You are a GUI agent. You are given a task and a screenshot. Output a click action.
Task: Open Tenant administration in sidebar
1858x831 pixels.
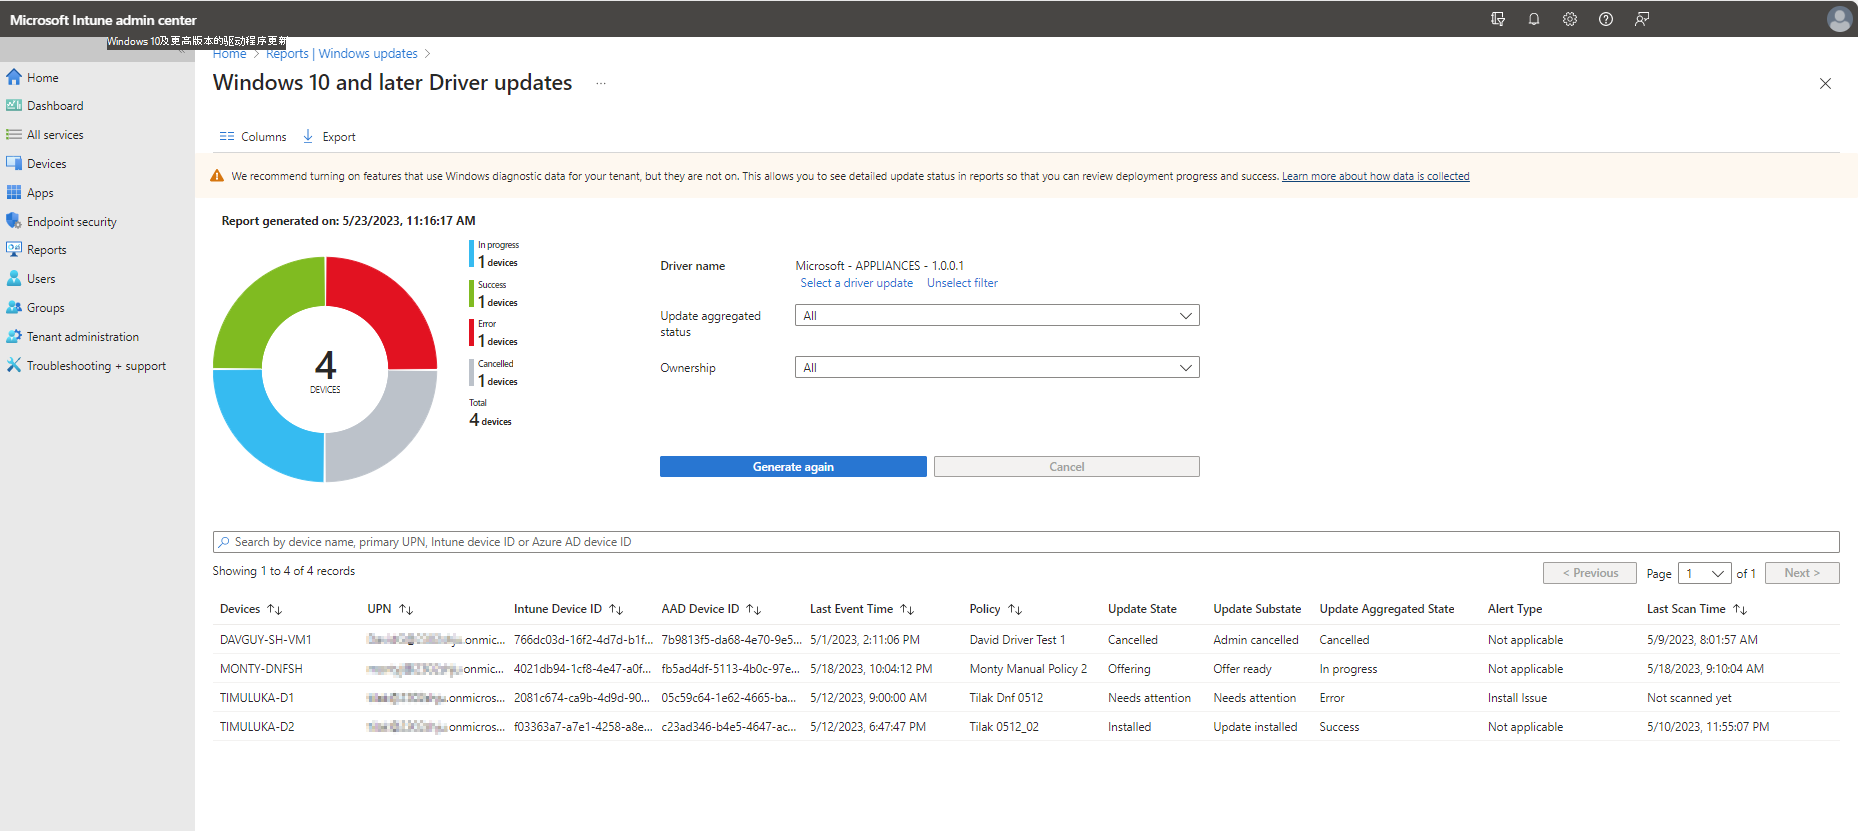(83, 337)
